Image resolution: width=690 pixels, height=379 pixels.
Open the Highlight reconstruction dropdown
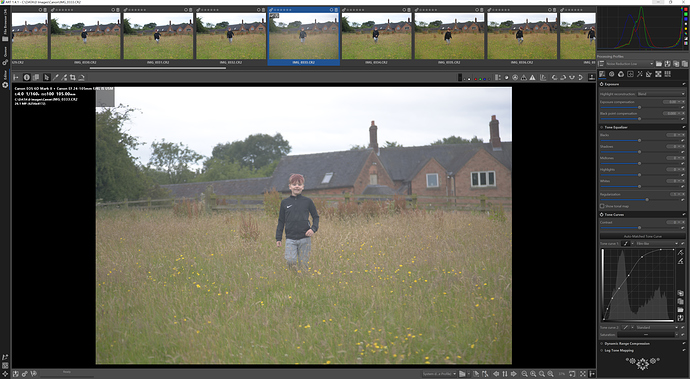661,94
